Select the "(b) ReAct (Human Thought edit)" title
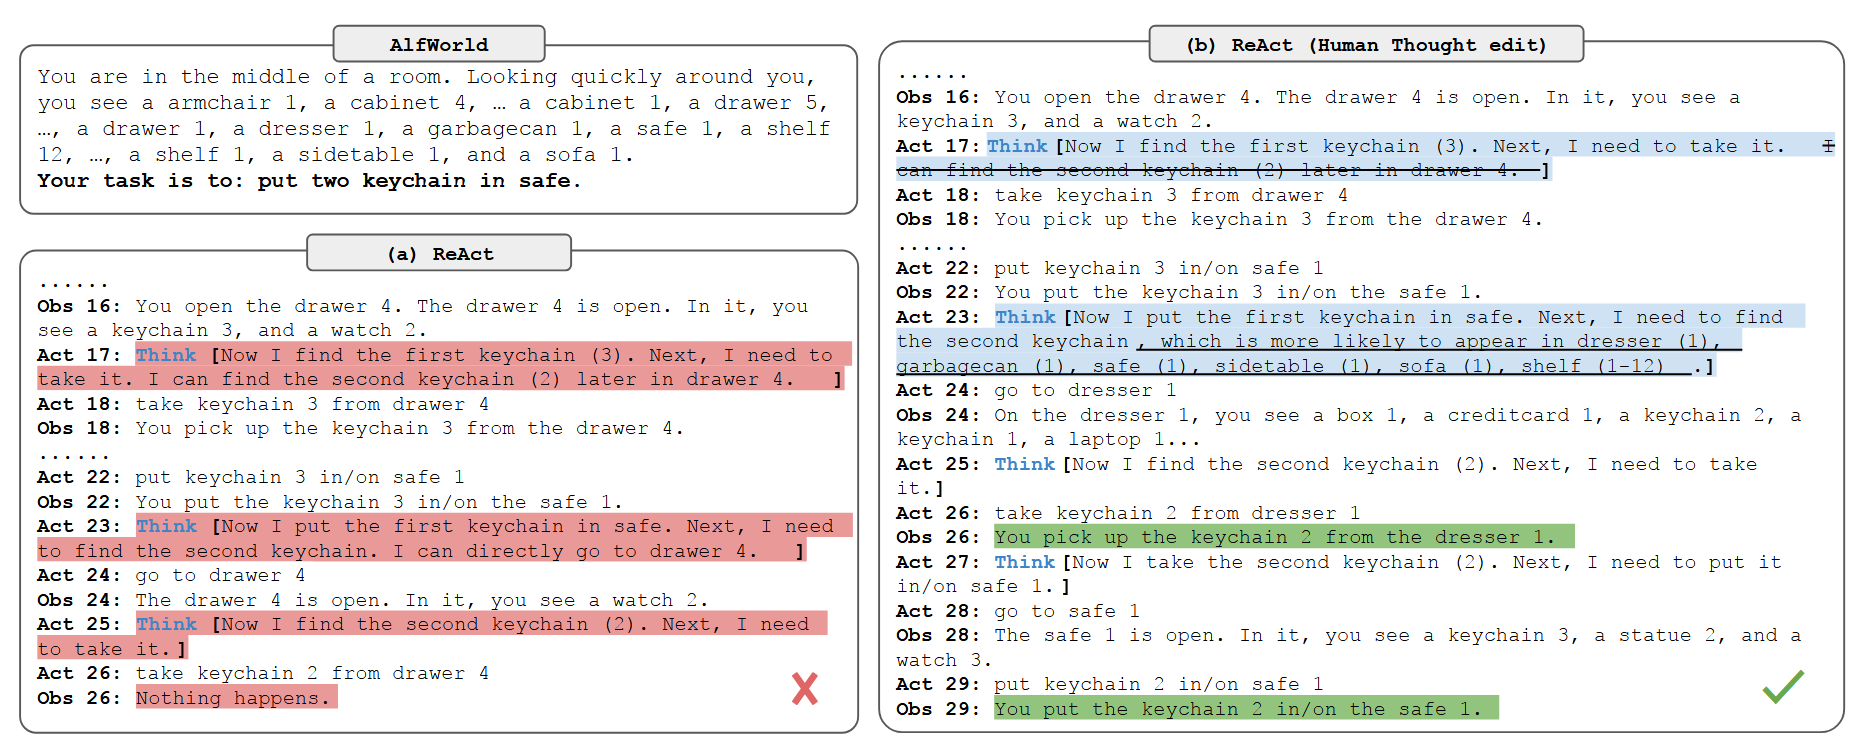Screen dimensions: 1858x755 1366,44
